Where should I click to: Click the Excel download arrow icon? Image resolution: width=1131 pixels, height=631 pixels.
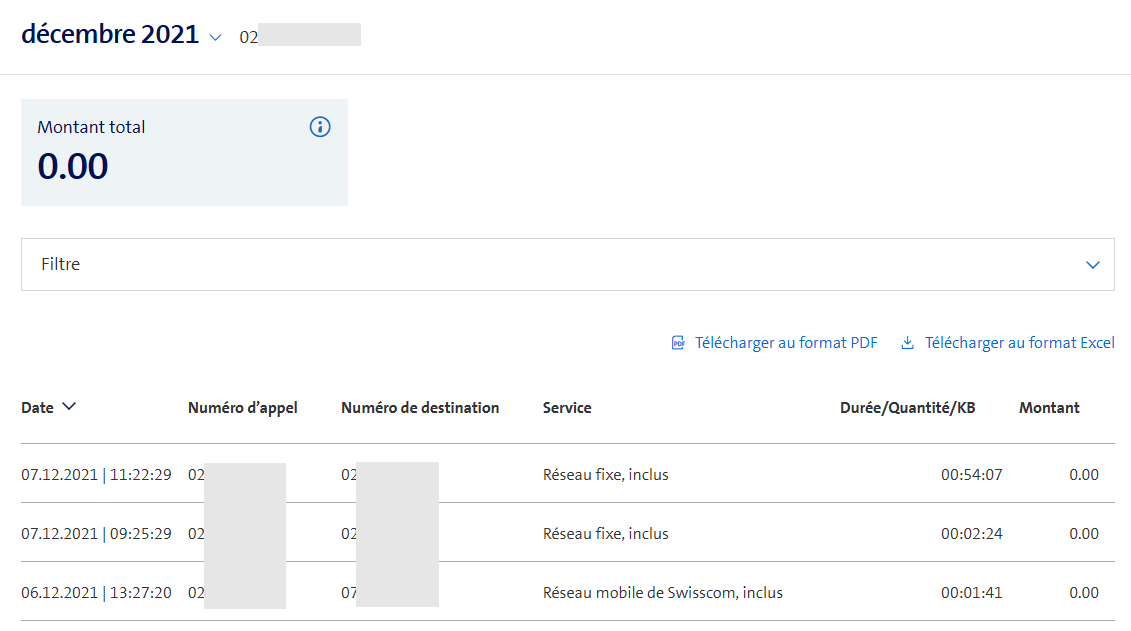pyautogui.click(x=908, y=343)
